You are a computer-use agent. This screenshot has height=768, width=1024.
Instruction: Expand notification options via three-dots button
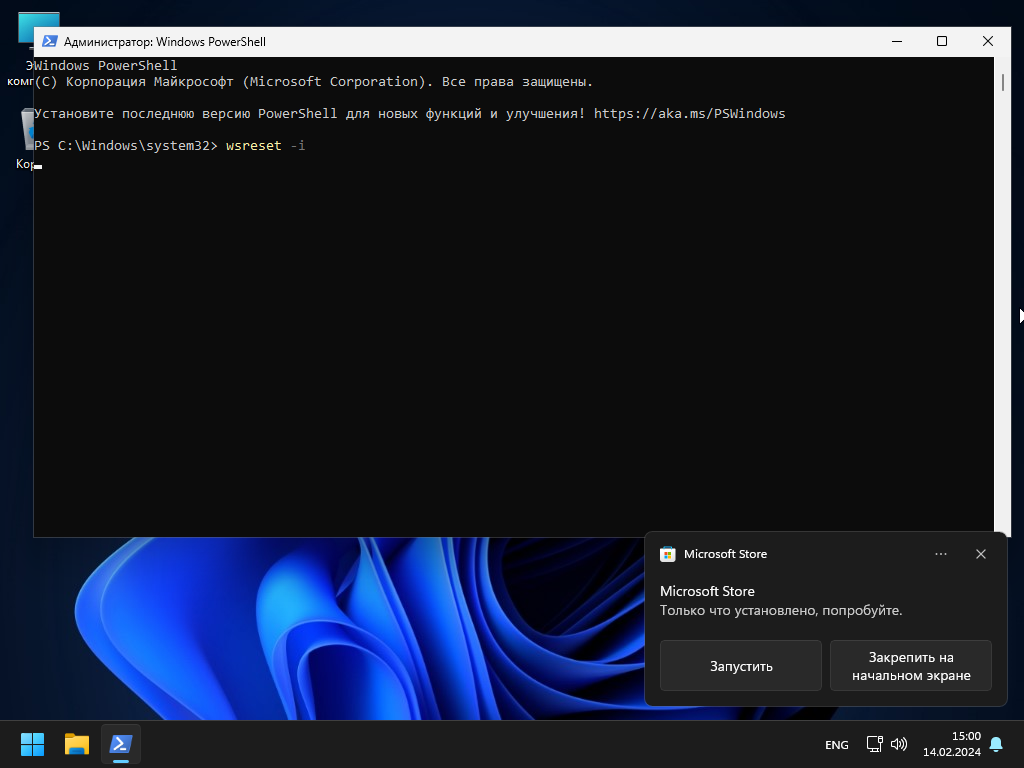(x=940, y=554)
